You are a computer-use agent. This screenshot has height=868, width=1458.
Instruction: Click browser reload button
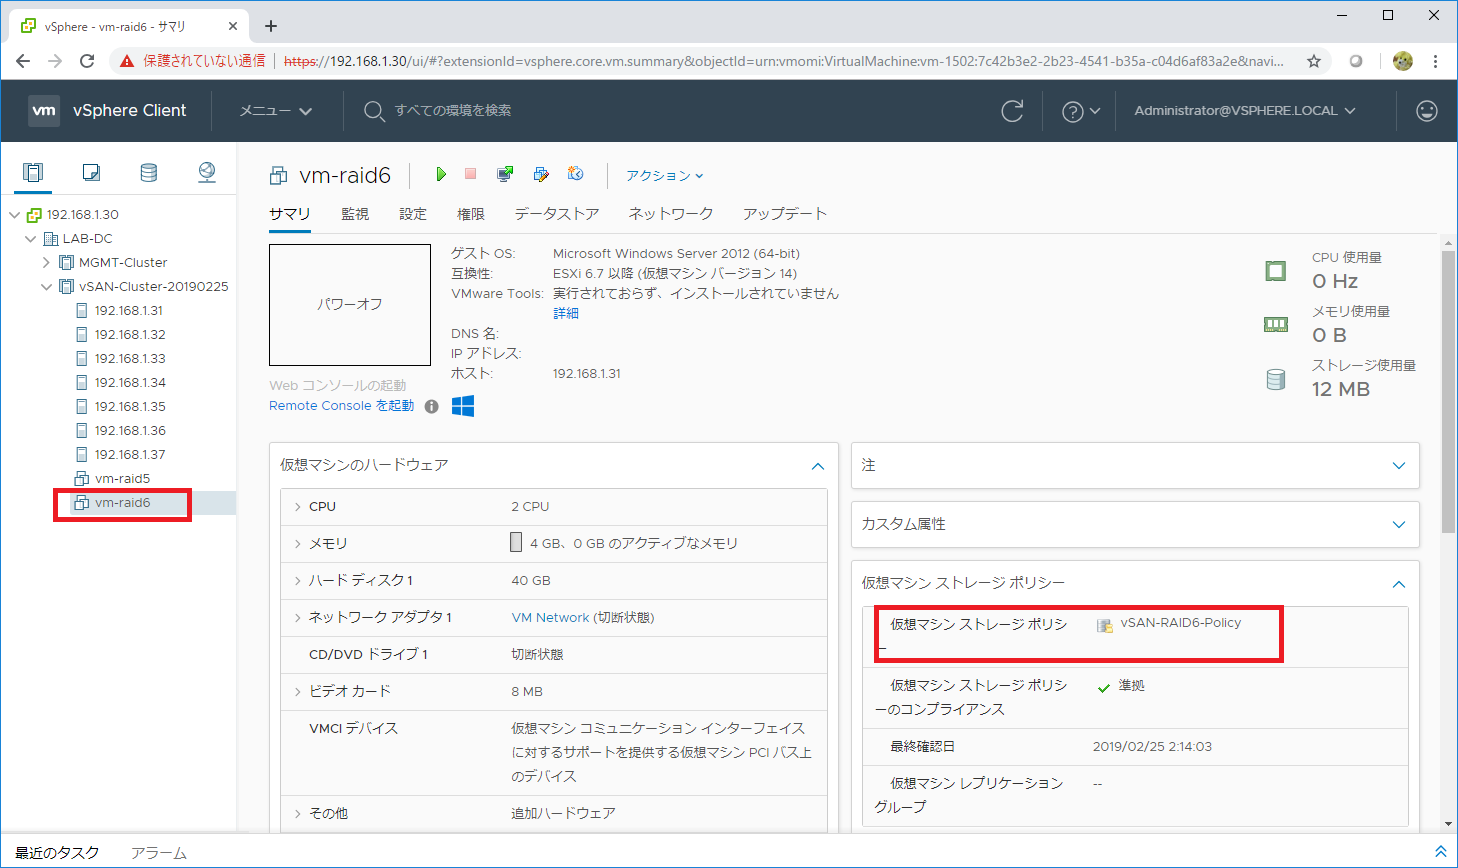click(87, 61)
